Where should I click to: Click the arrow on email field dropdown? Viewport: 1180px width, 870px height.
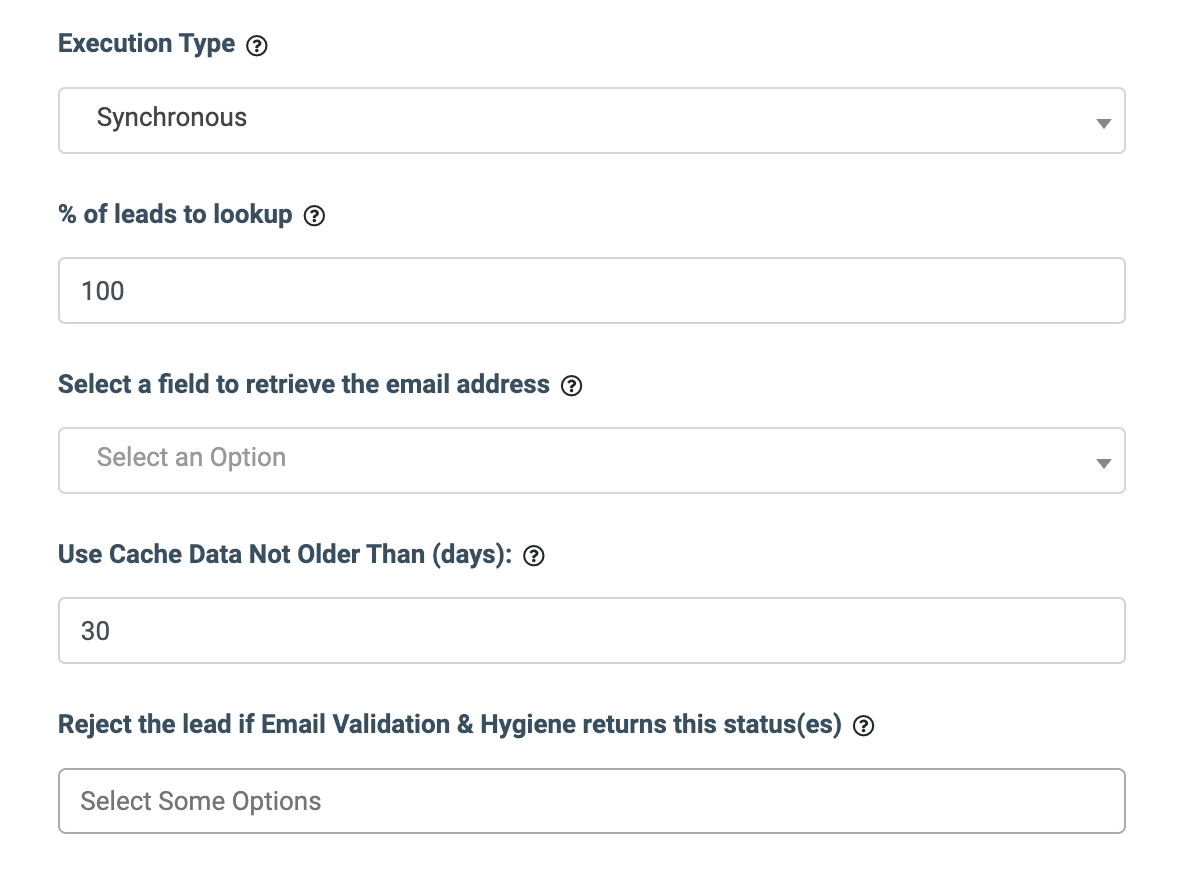tap(1103, 463)
